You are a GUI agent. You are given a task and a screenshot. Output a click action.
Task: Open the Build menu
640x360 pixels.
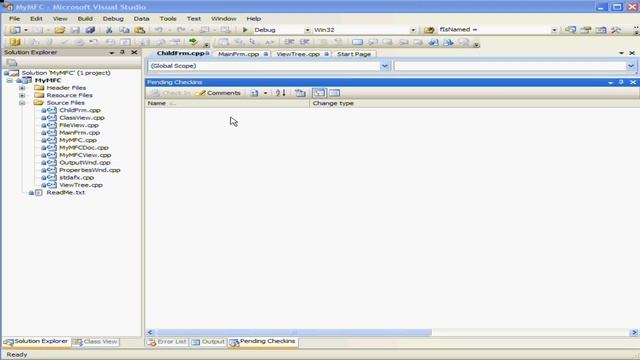pyautogui.click(x=85, y=19)
